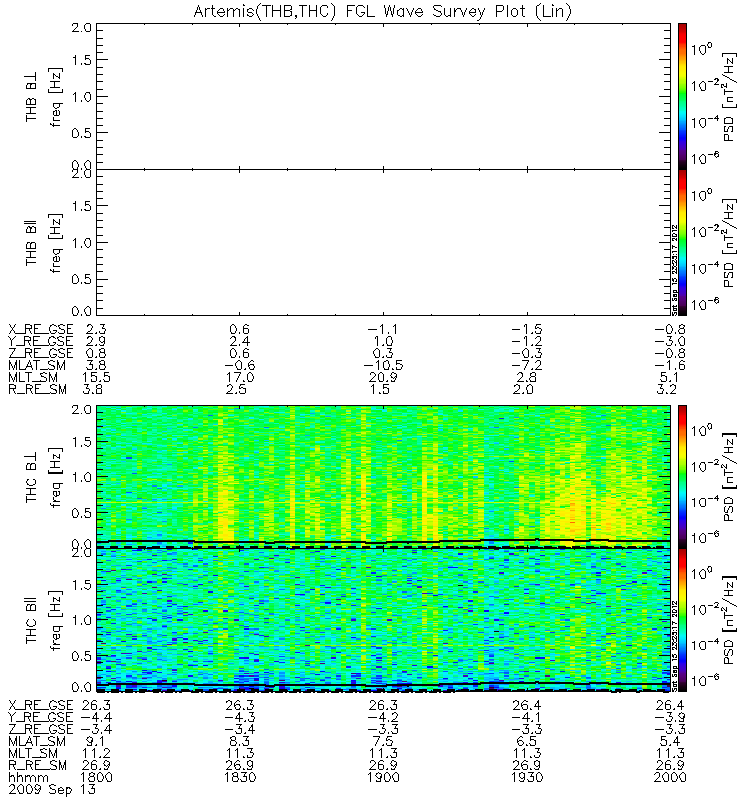Image resolution: width=750 pixels, height=800 pixels.
Task: Click the '1930' time tick label
Action: 527,777
